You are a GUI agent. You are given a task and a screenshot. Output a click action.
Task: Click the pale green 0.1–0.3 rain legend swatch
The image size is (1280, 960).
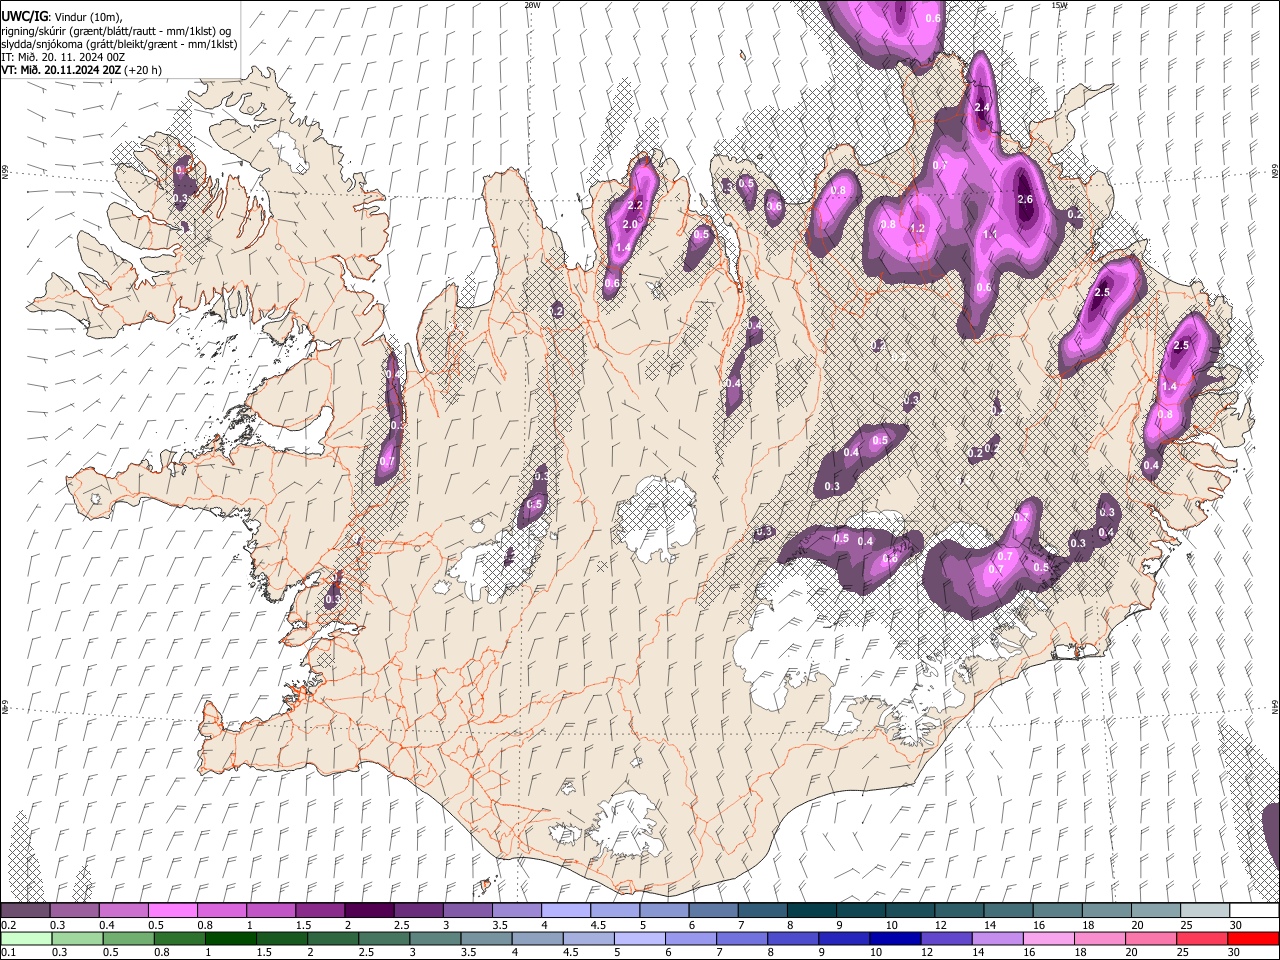26,938
